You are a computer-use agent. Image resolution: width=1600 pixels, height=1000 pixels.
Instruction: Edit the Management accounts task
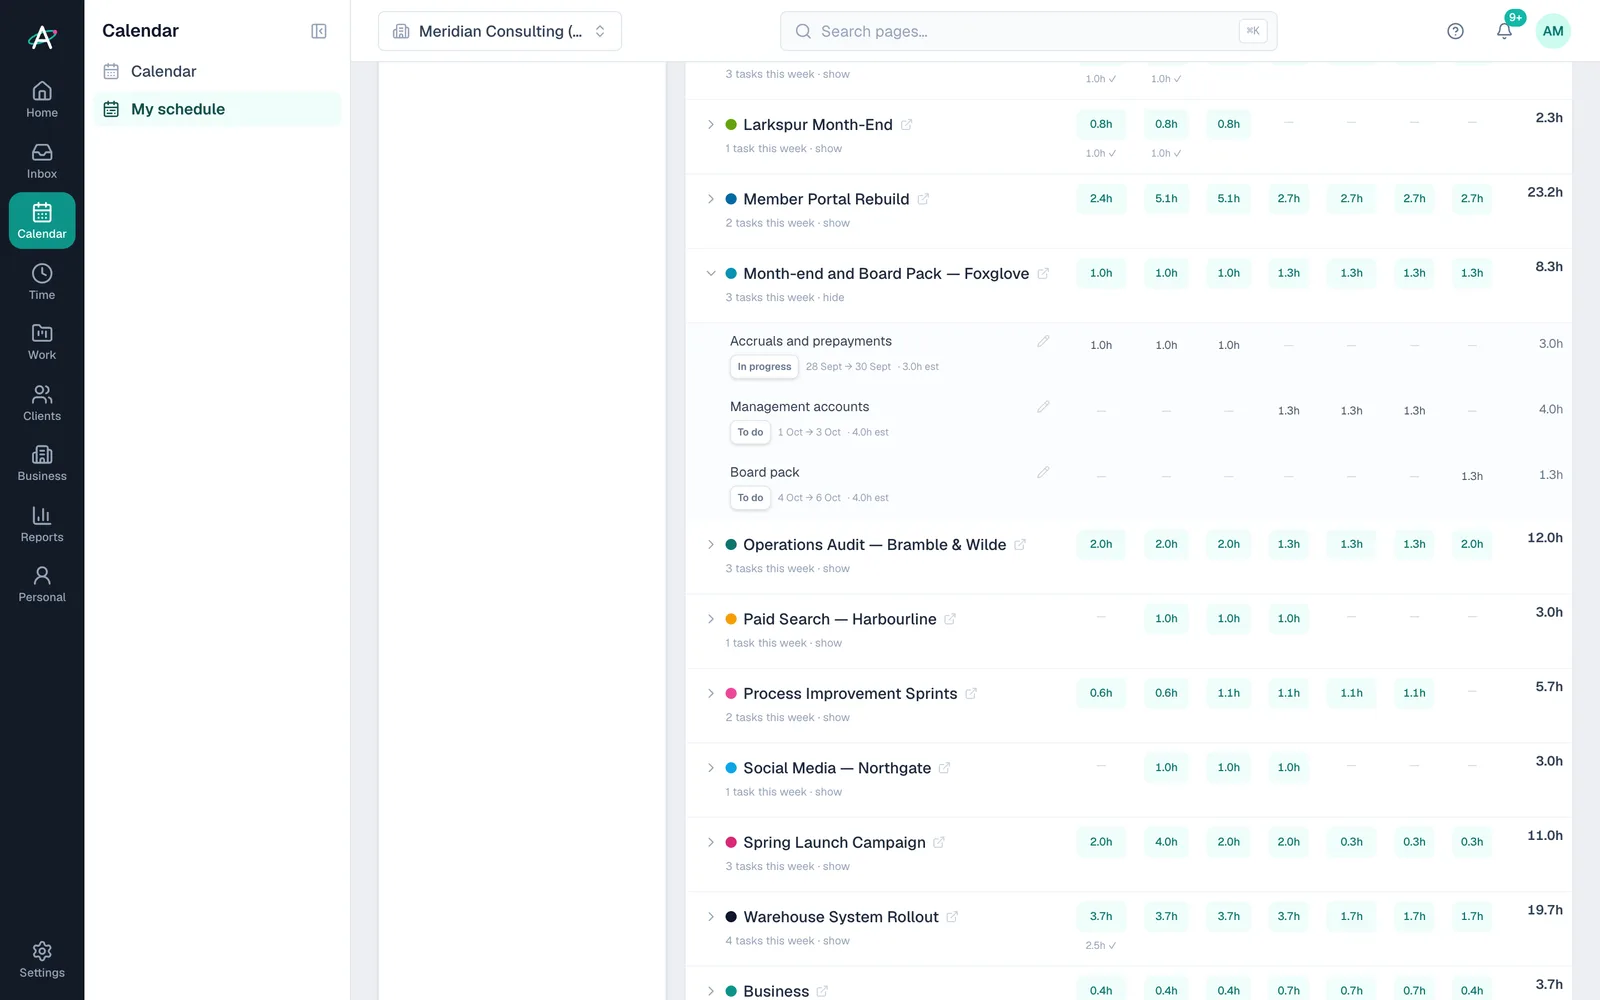coord(1043,407)
